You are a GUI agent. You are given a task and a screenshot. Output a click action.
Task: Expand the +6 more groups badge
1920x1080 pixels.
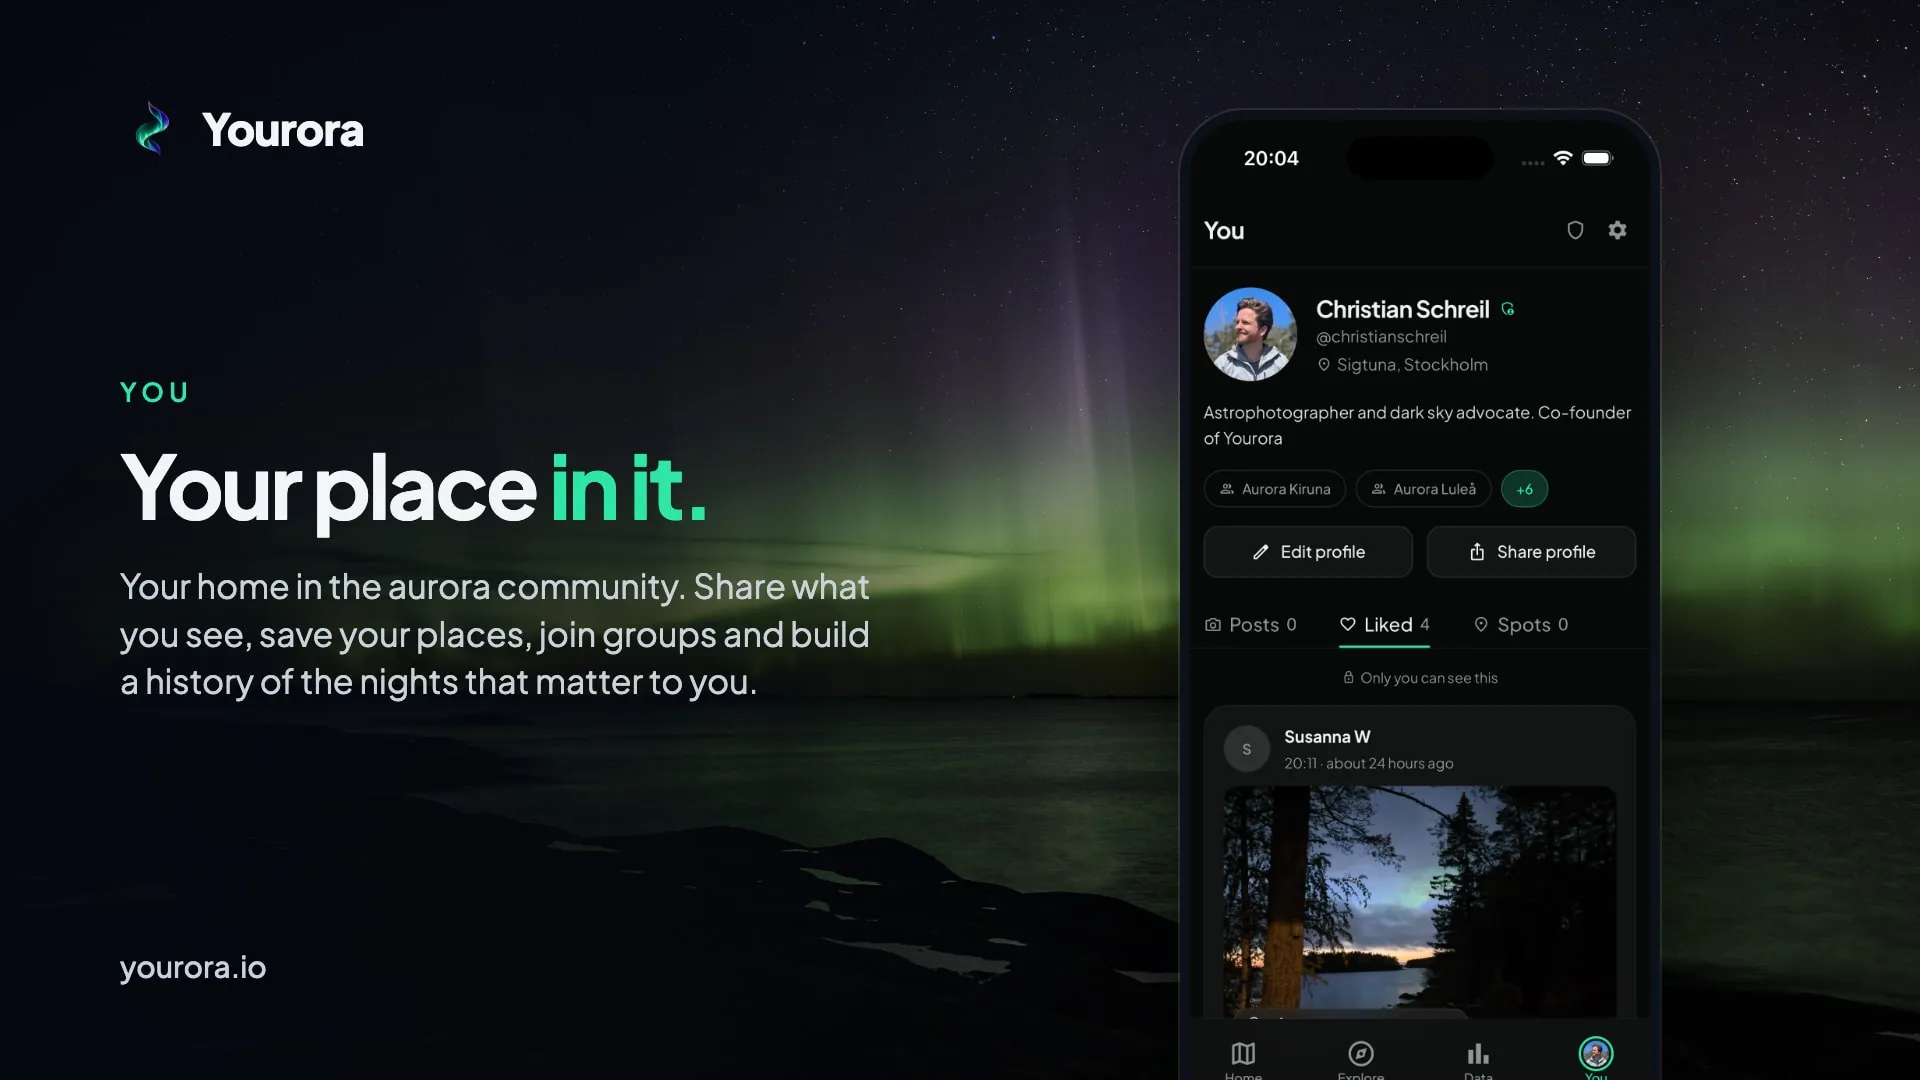(x=1524, y=489)
